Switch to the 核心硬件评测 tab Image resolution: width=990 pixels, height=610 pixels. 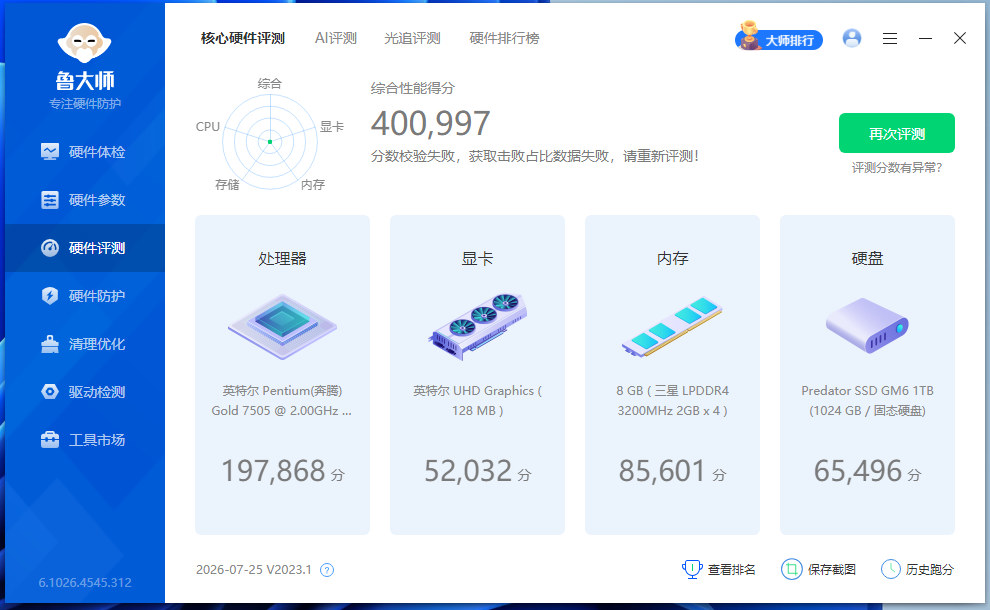point(242,38)
